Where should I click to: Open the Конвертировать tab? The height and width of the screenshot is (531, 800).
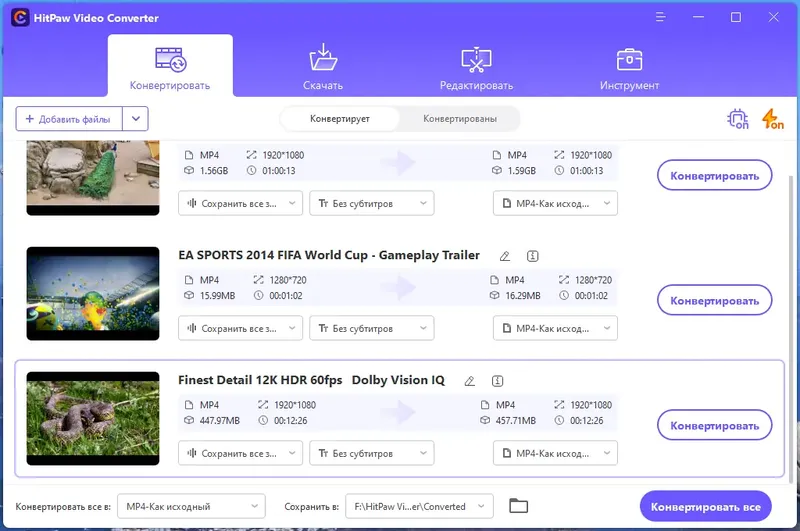170,66
